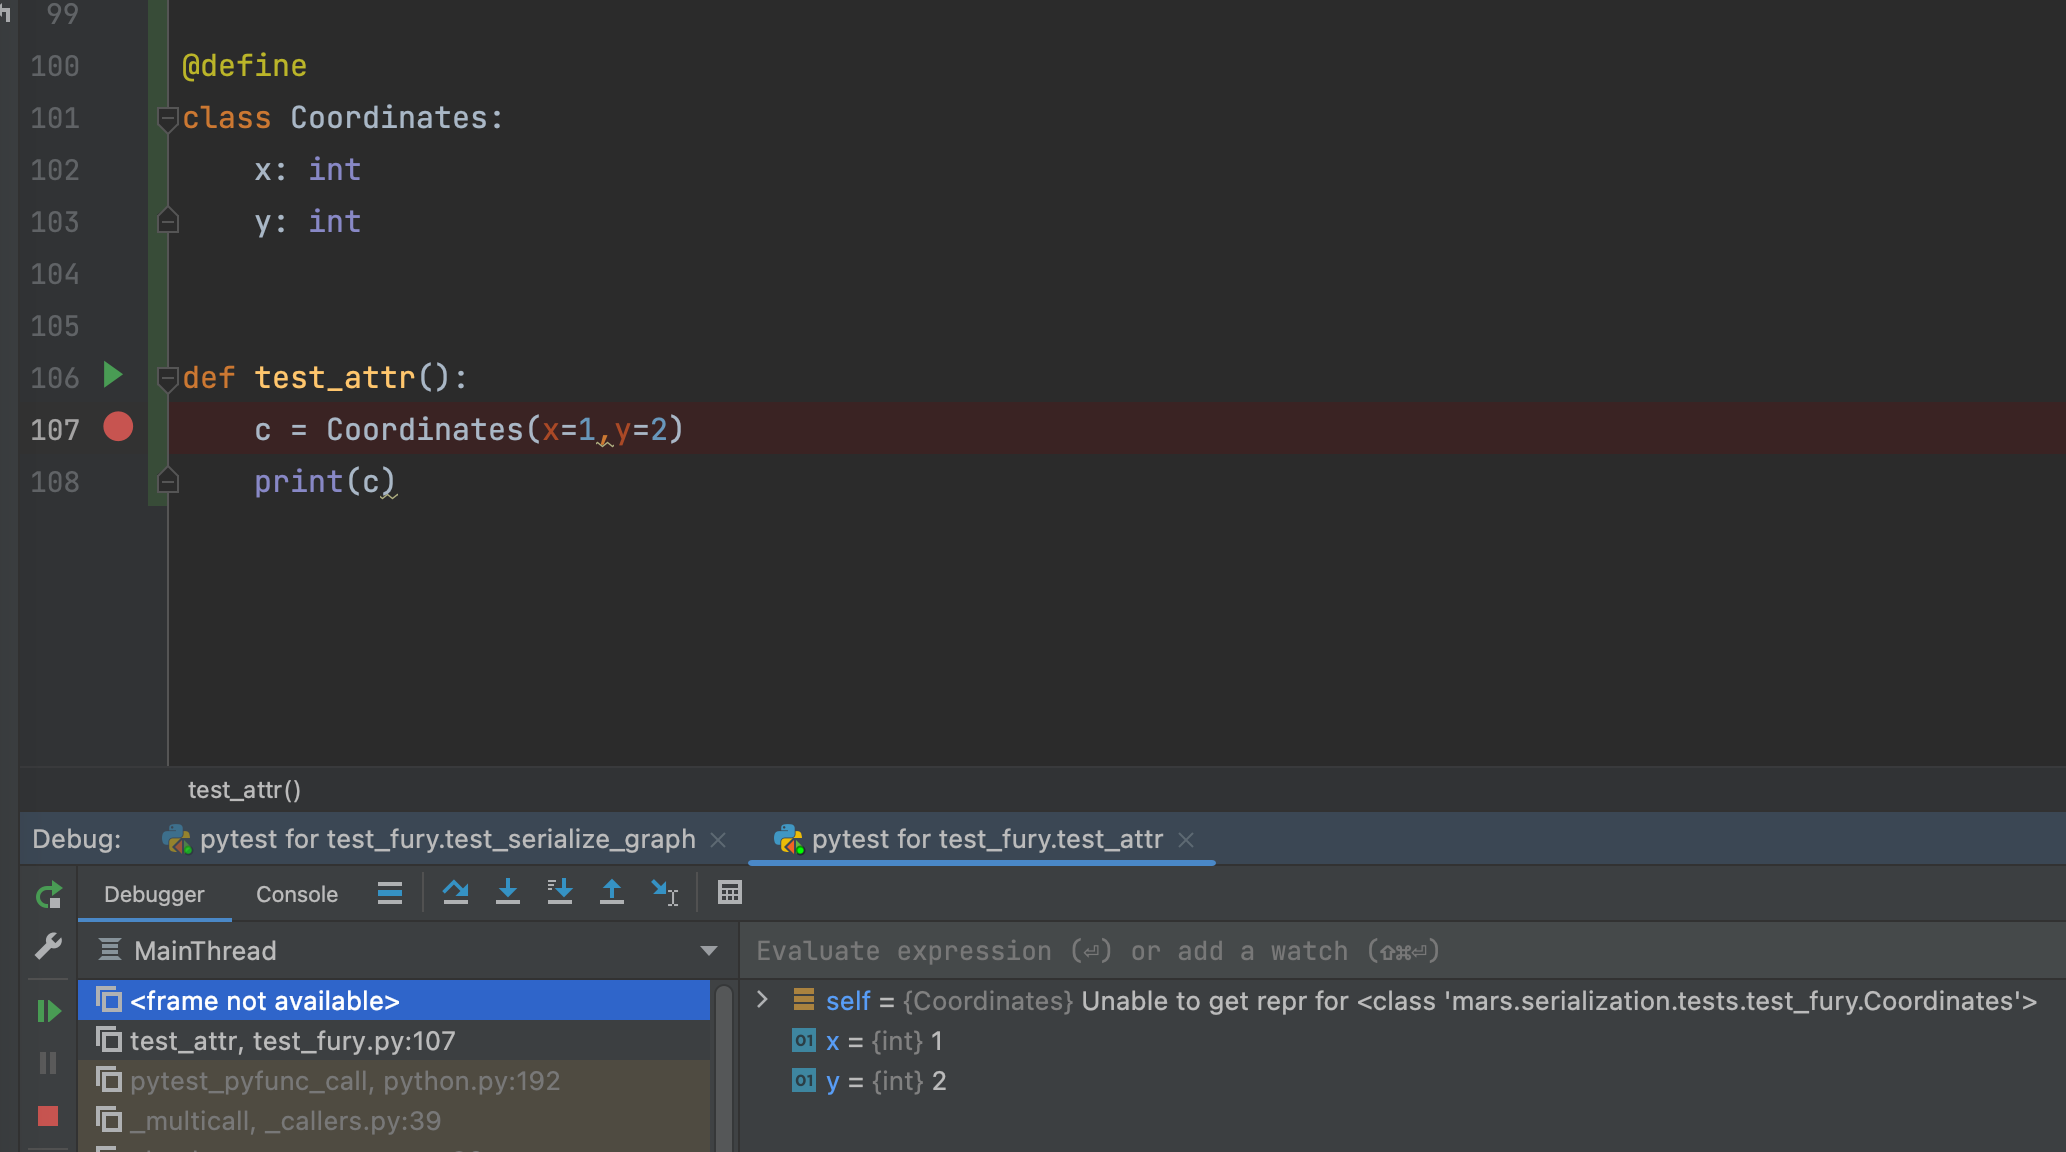This screenshot has width=2066, height=1152.
Task: Click Show Execution Point icon
Action: tap(390, 893)
